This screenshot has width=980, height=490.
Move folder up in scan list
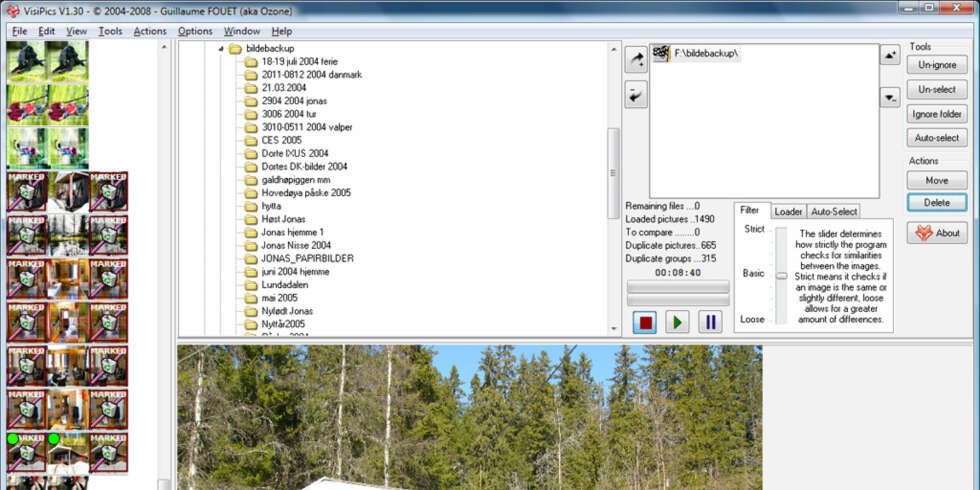point(890,54)
